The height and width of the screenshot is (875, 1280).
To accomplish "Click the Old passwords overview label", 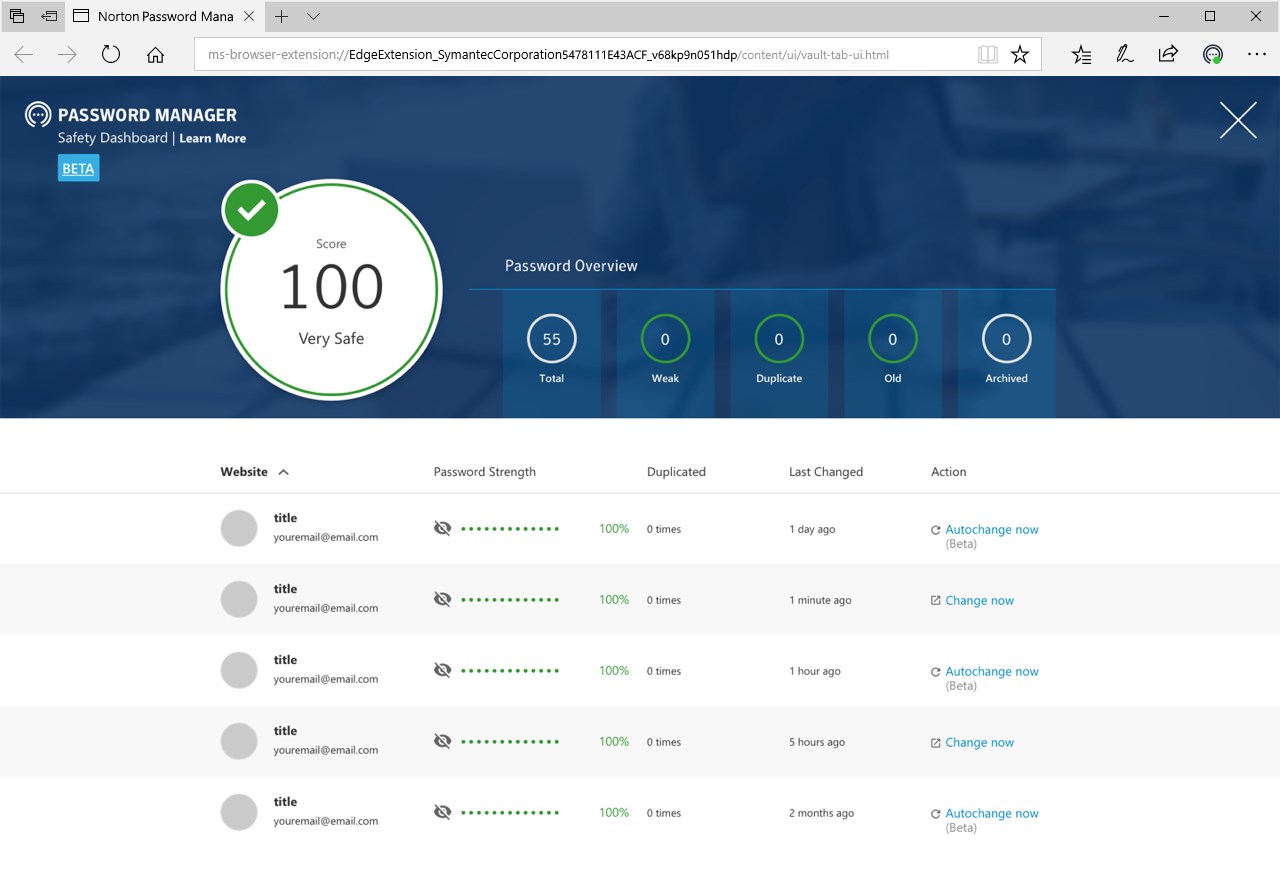I will point(892,378).
